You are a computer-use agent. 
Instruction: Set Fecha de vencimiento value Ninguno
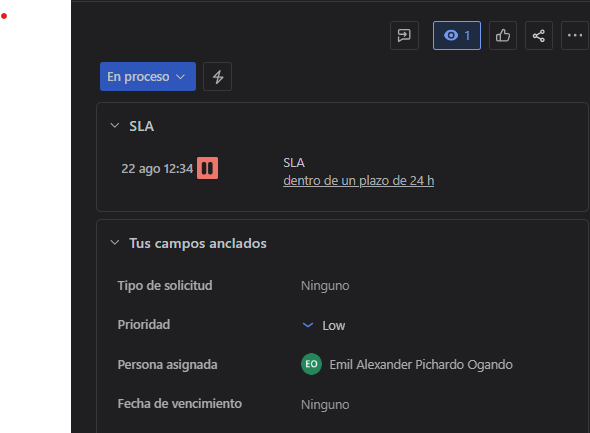325,404
